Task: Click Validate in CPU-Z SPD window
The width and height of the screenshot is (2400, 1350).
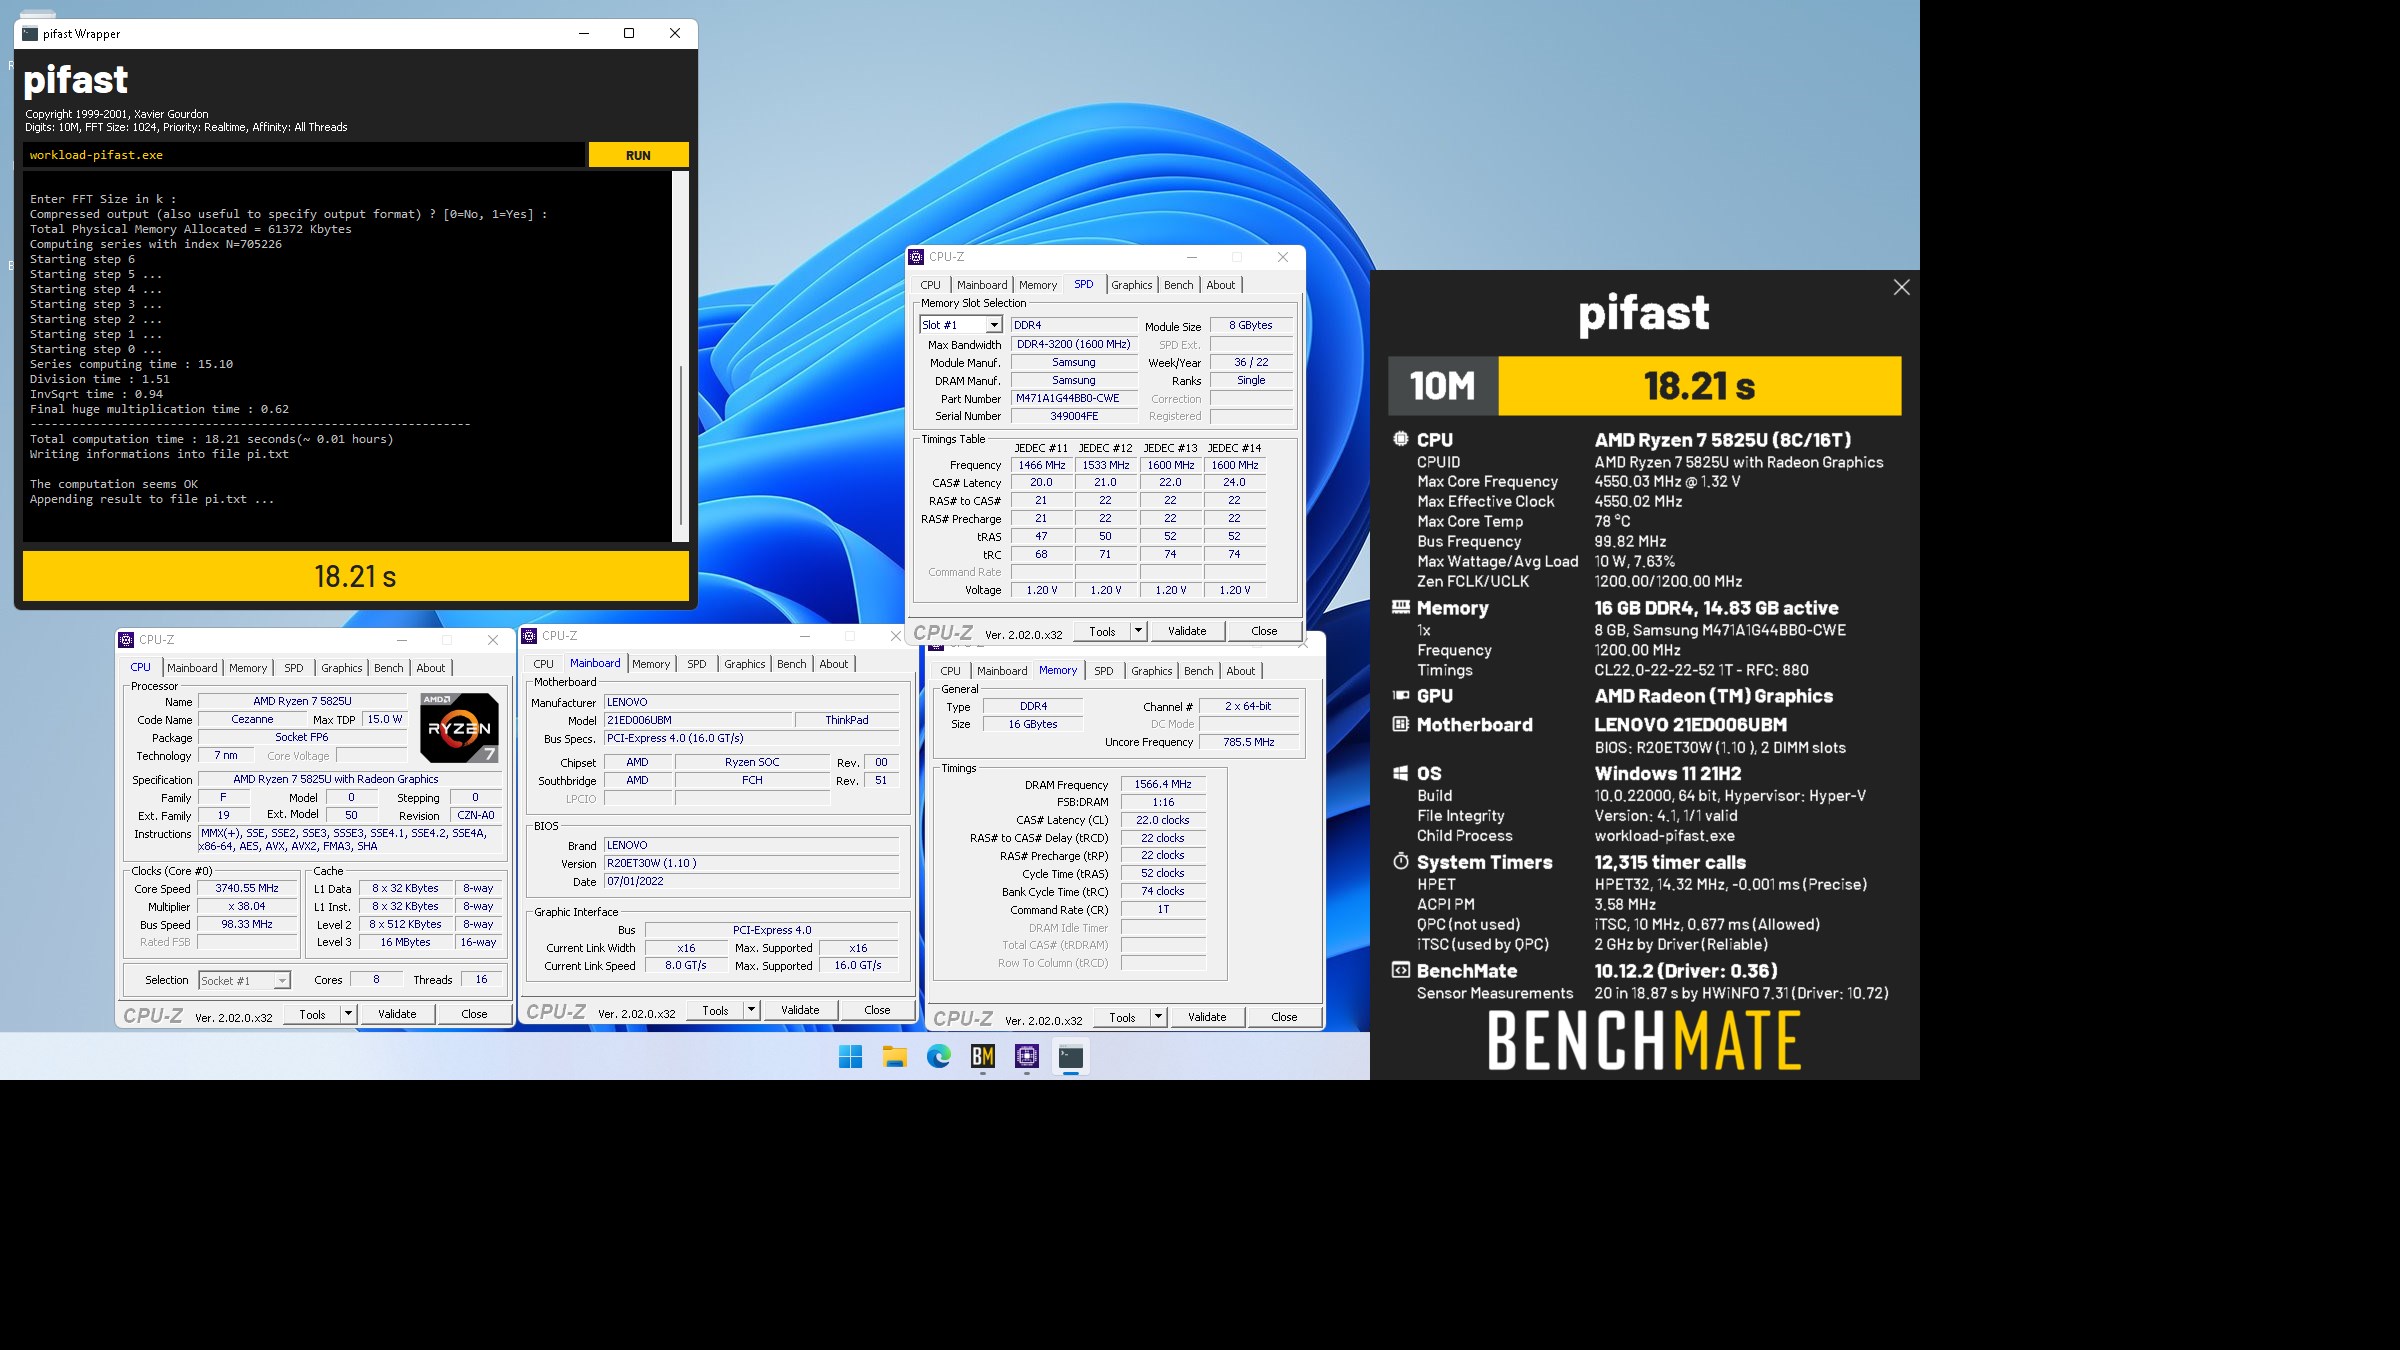Action: pyautogui.click(x=1187, y=631)
